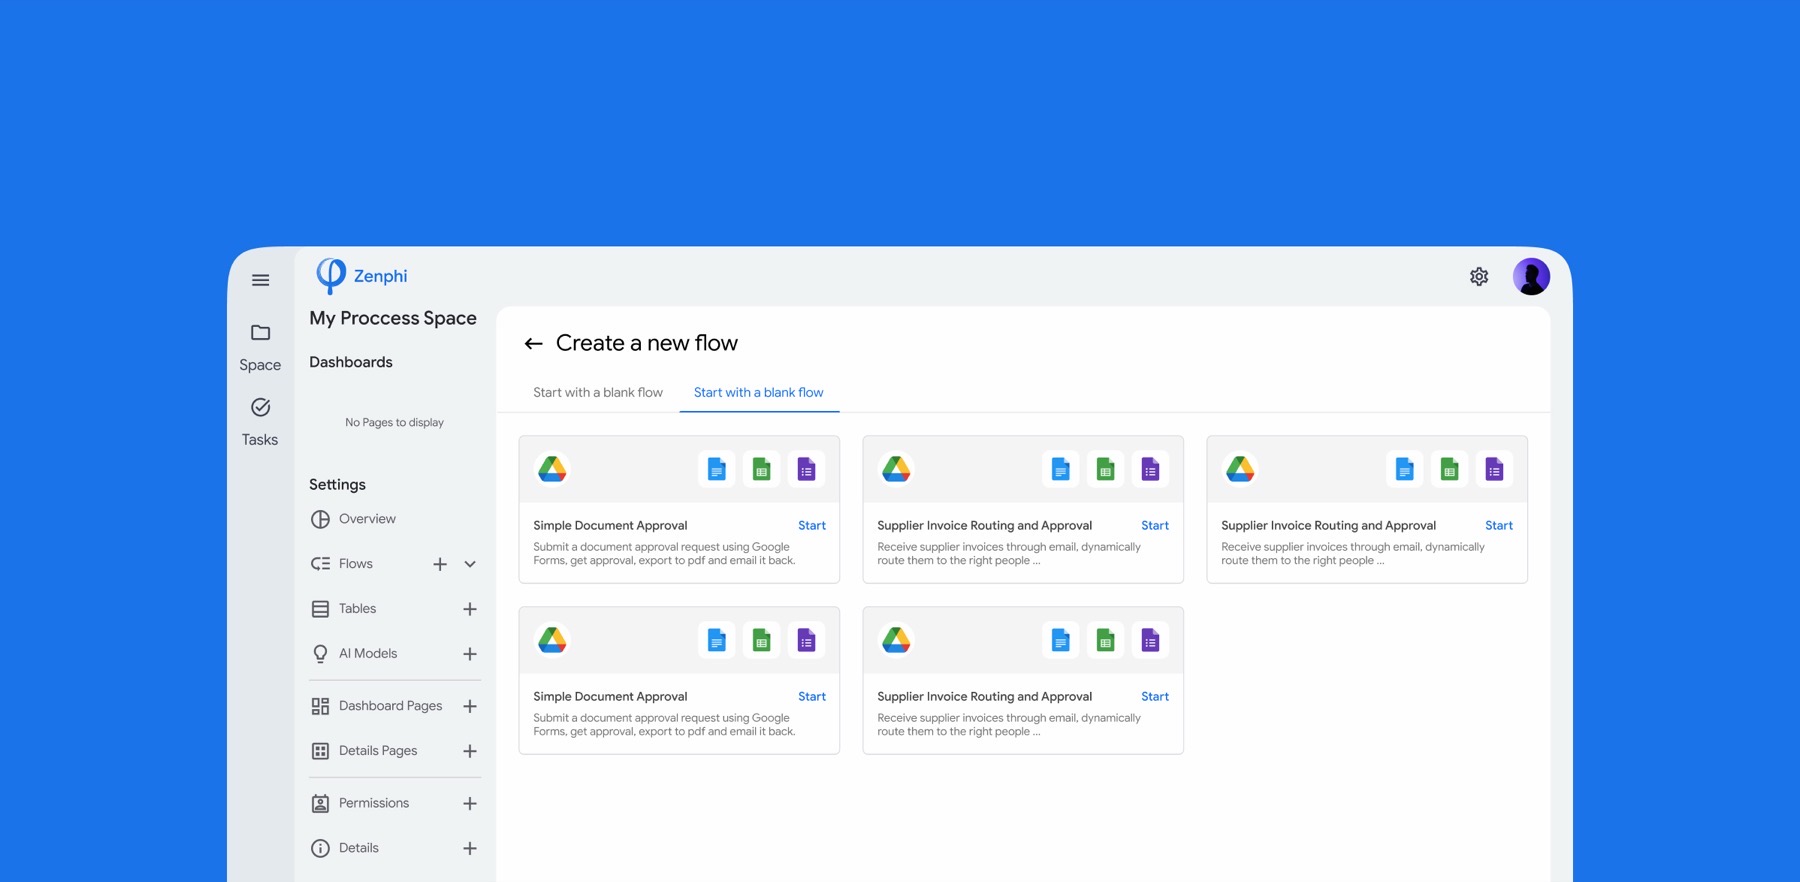Click the plus icon next to Permissions
Screen dimensions: 1800x882
(470, 803)
